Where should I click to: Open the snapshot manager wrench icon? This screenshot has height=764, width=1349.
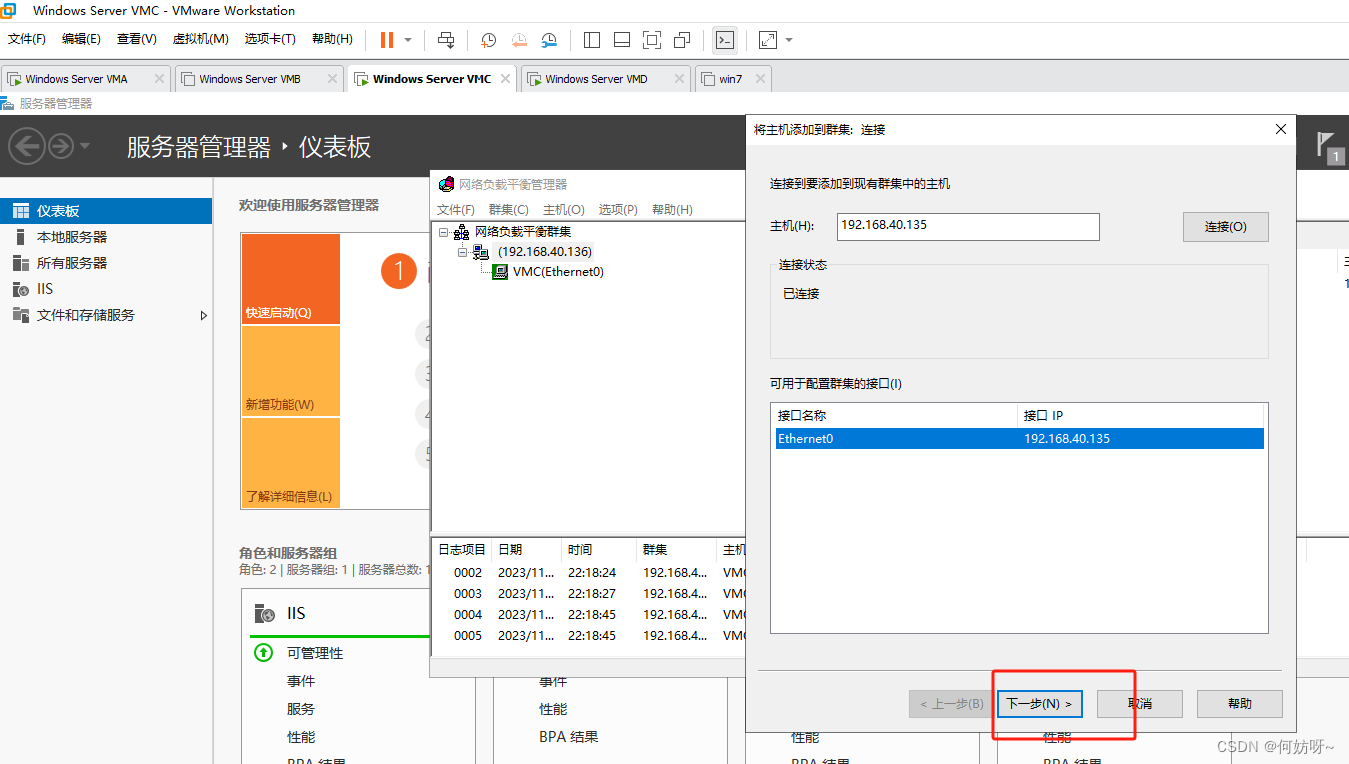pos(549,40)
